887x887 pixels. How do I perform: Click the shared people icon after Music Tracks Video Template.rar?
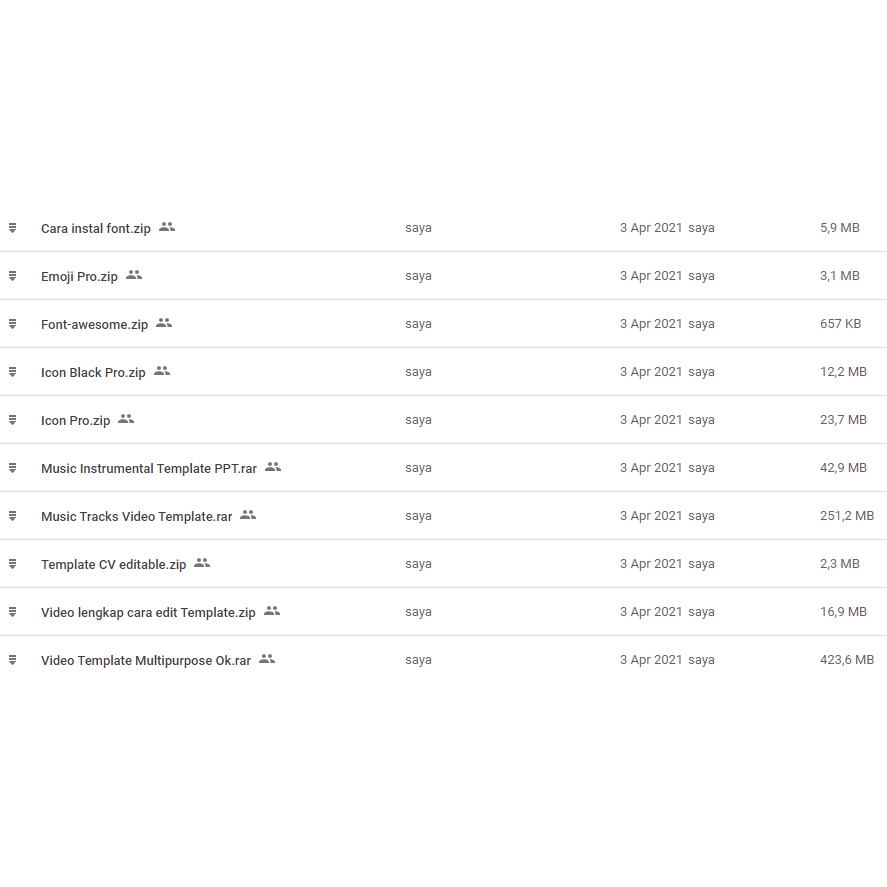pyautogui.click(x=248, y=515)
